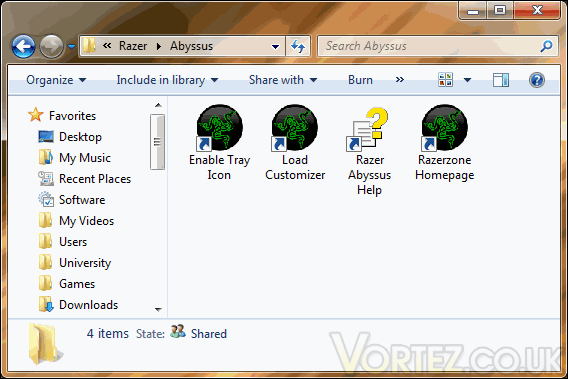This screenshot has width=568, height=379.
Task: Click the magnifier icon in search box
Action: point(546,46)
